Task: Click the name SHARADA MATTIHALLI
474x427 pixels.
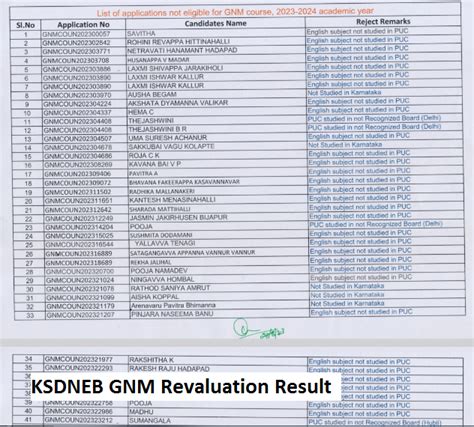Action: pos(160,209)
